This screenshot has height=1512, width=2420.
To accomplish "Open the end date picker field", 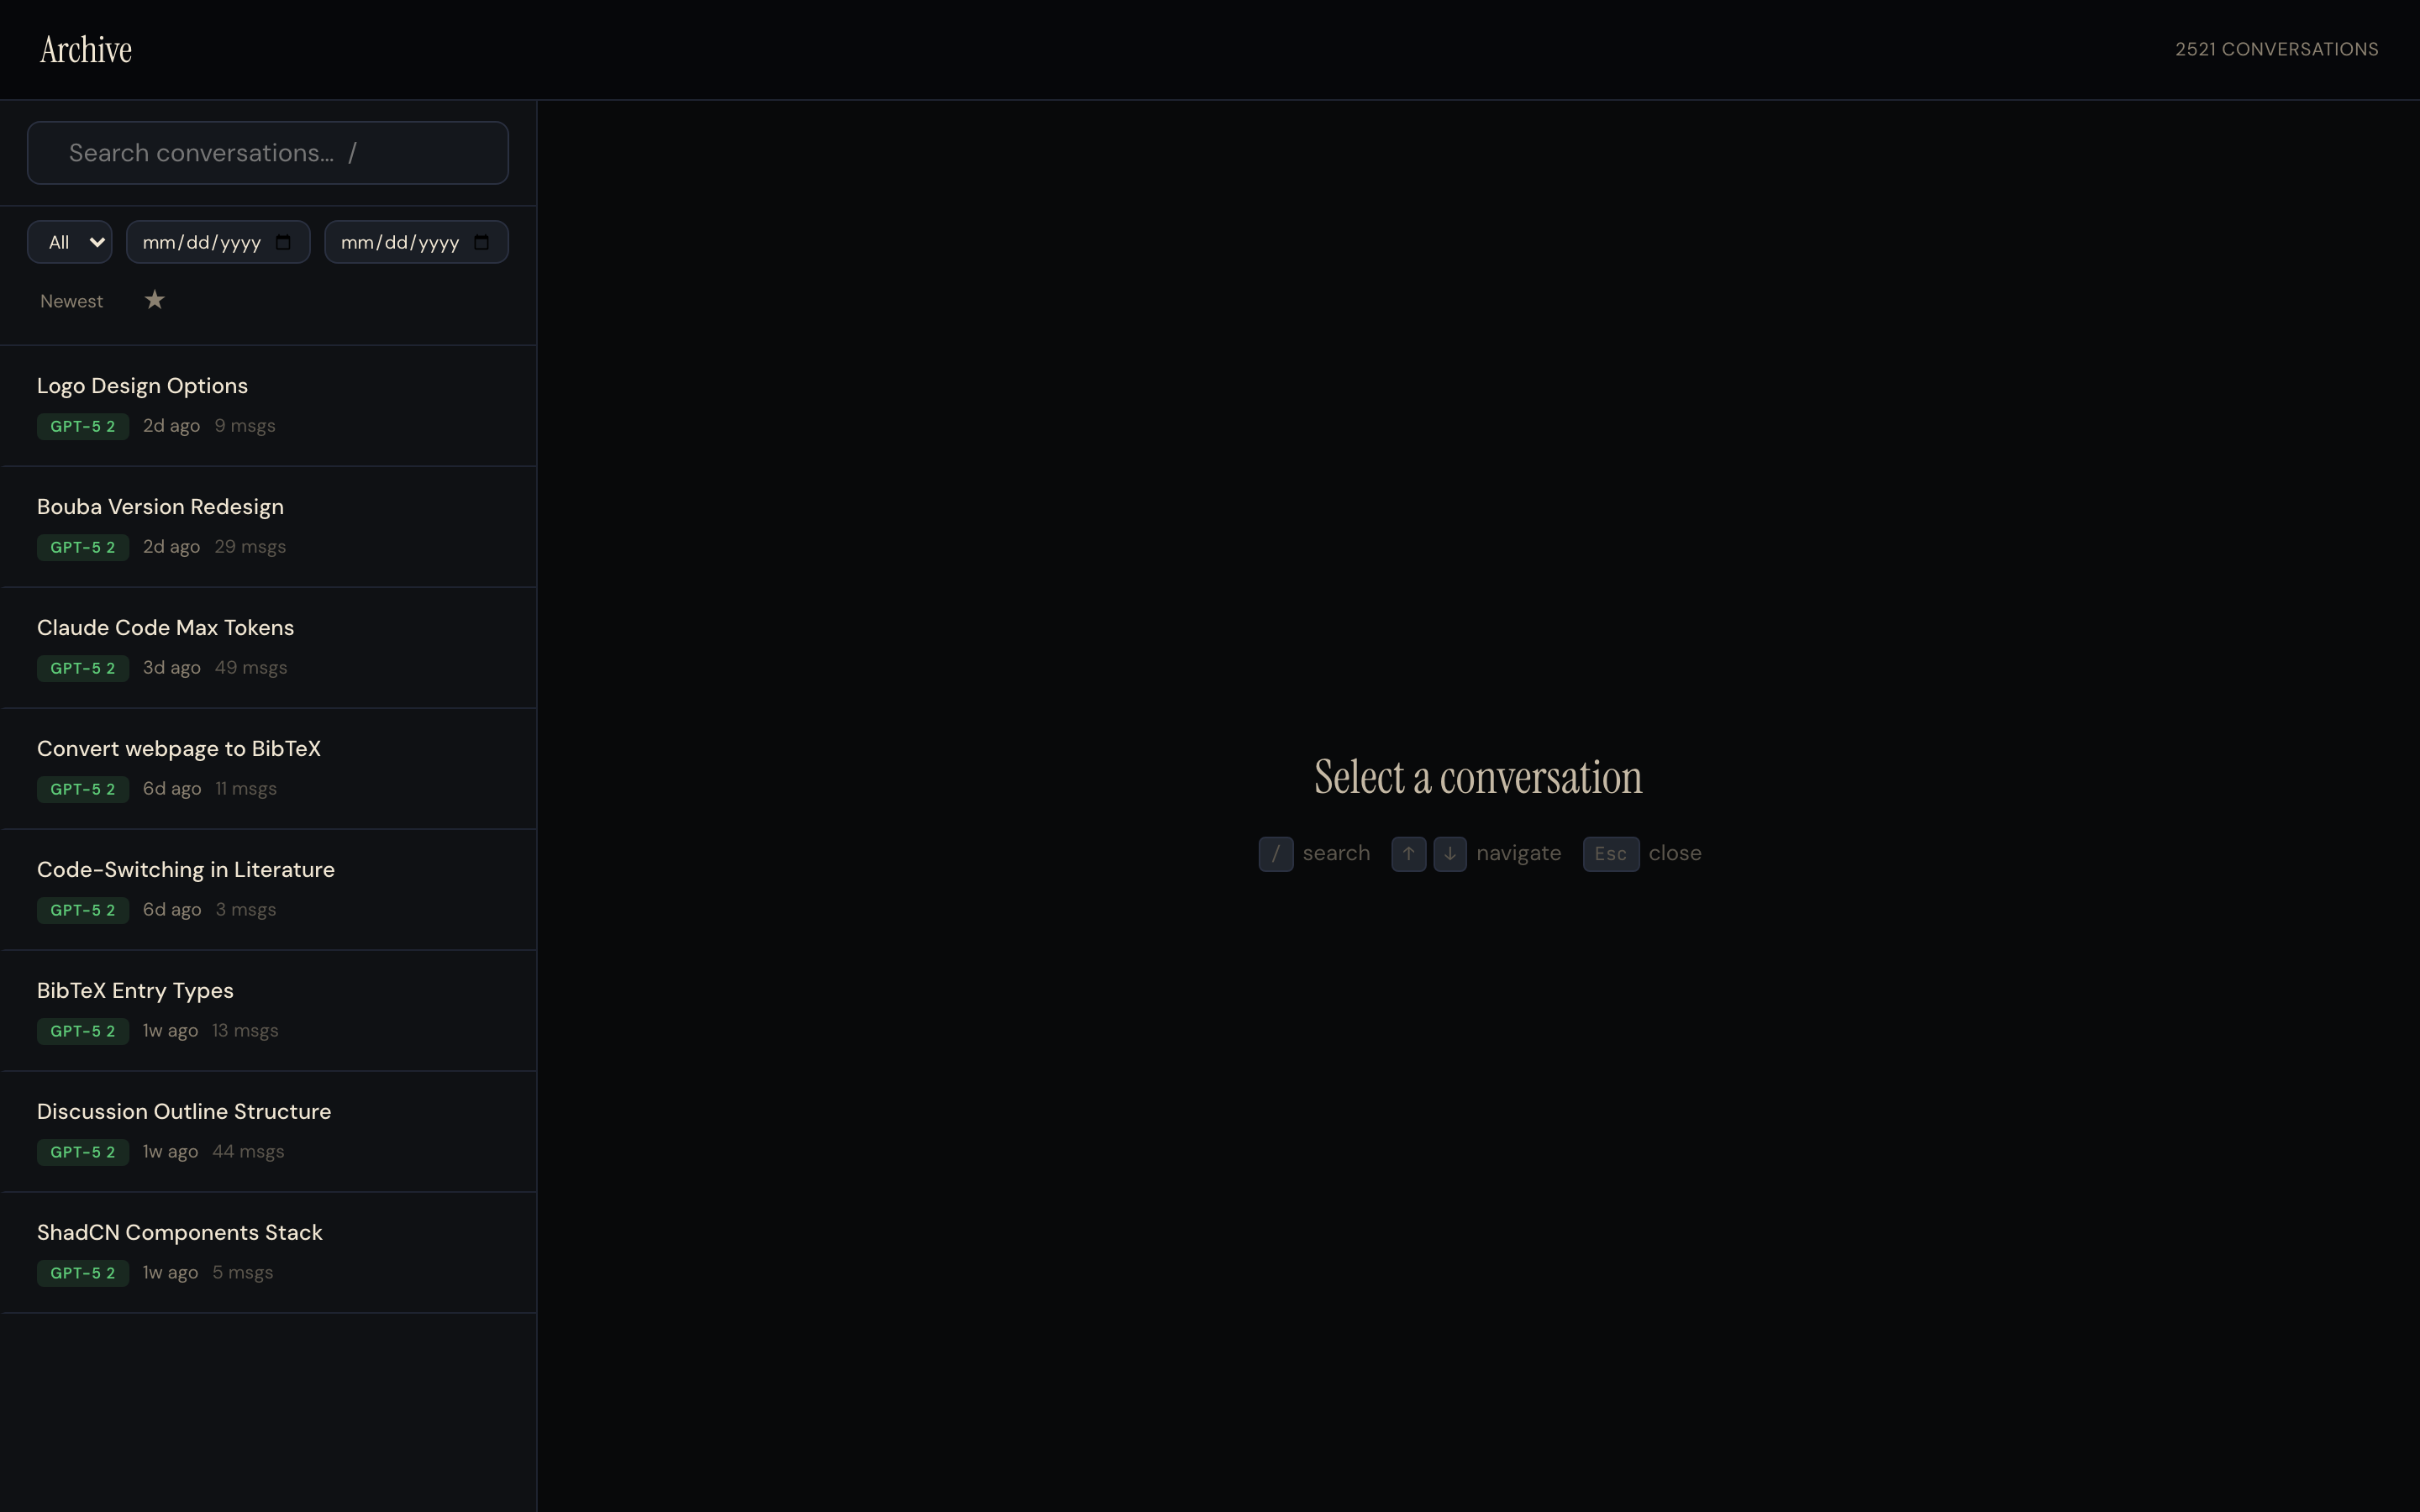I will (398, 241).
